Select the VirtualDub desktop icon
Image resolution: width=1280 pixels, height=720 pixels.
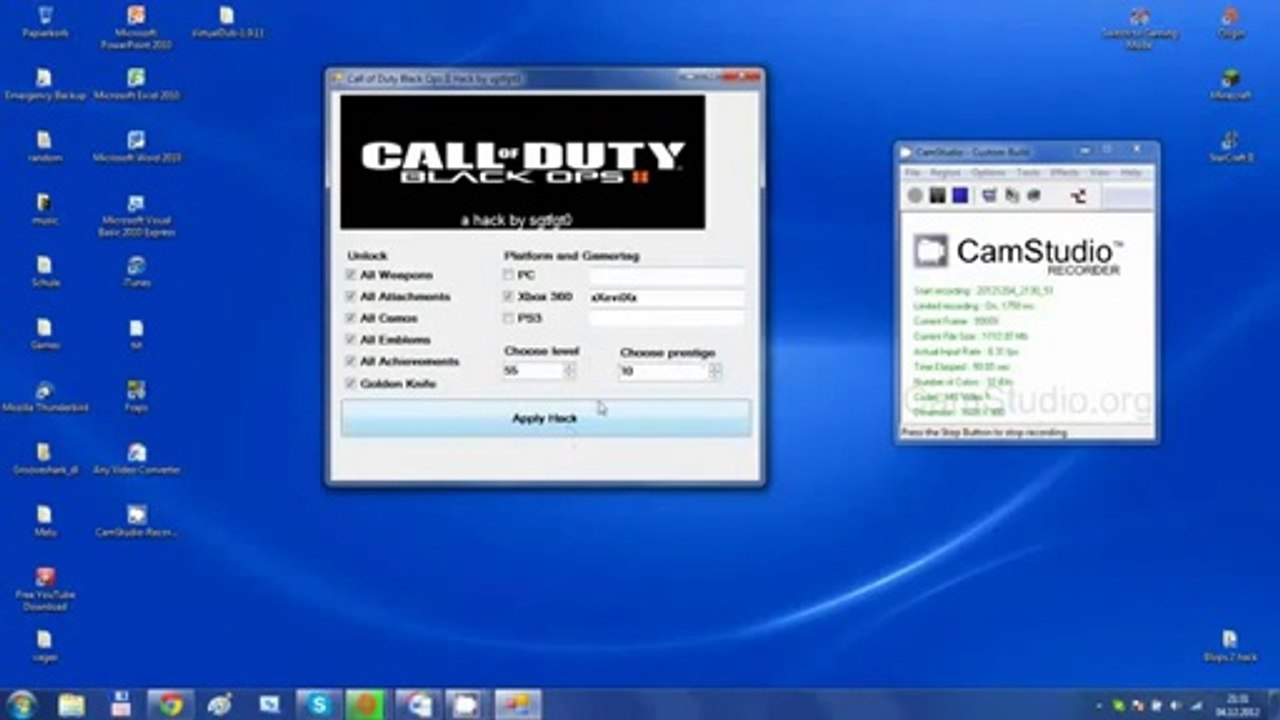coord(227,22)
